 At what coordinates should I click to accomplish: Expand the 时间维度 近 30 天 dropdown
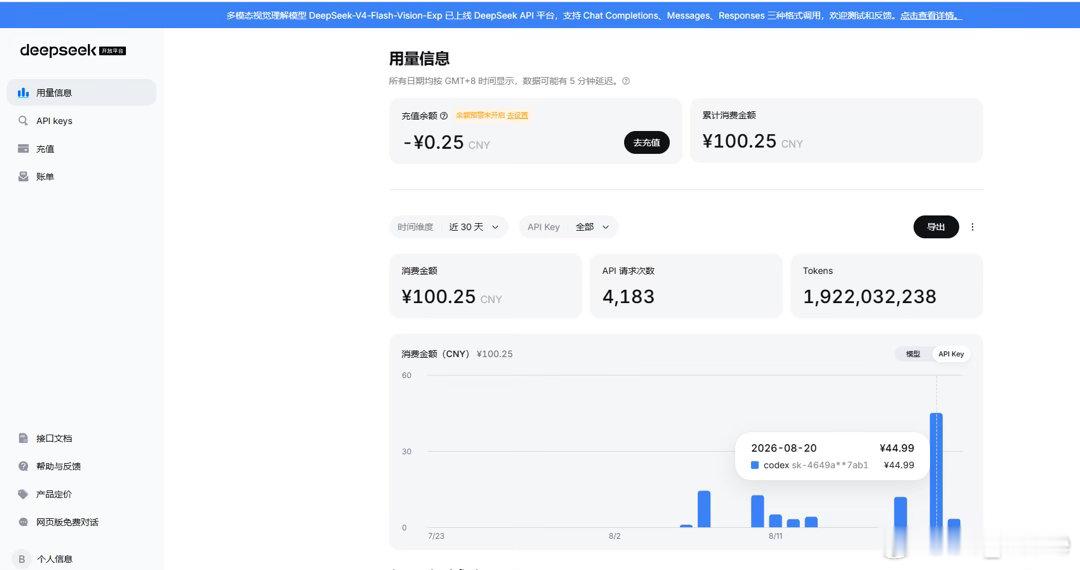pos(448,226)
